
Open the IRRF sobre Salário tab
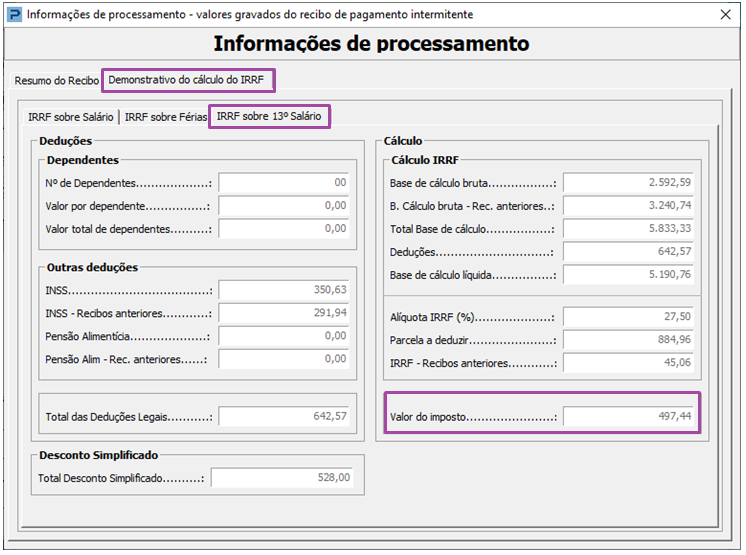click(x=70, y=117)
